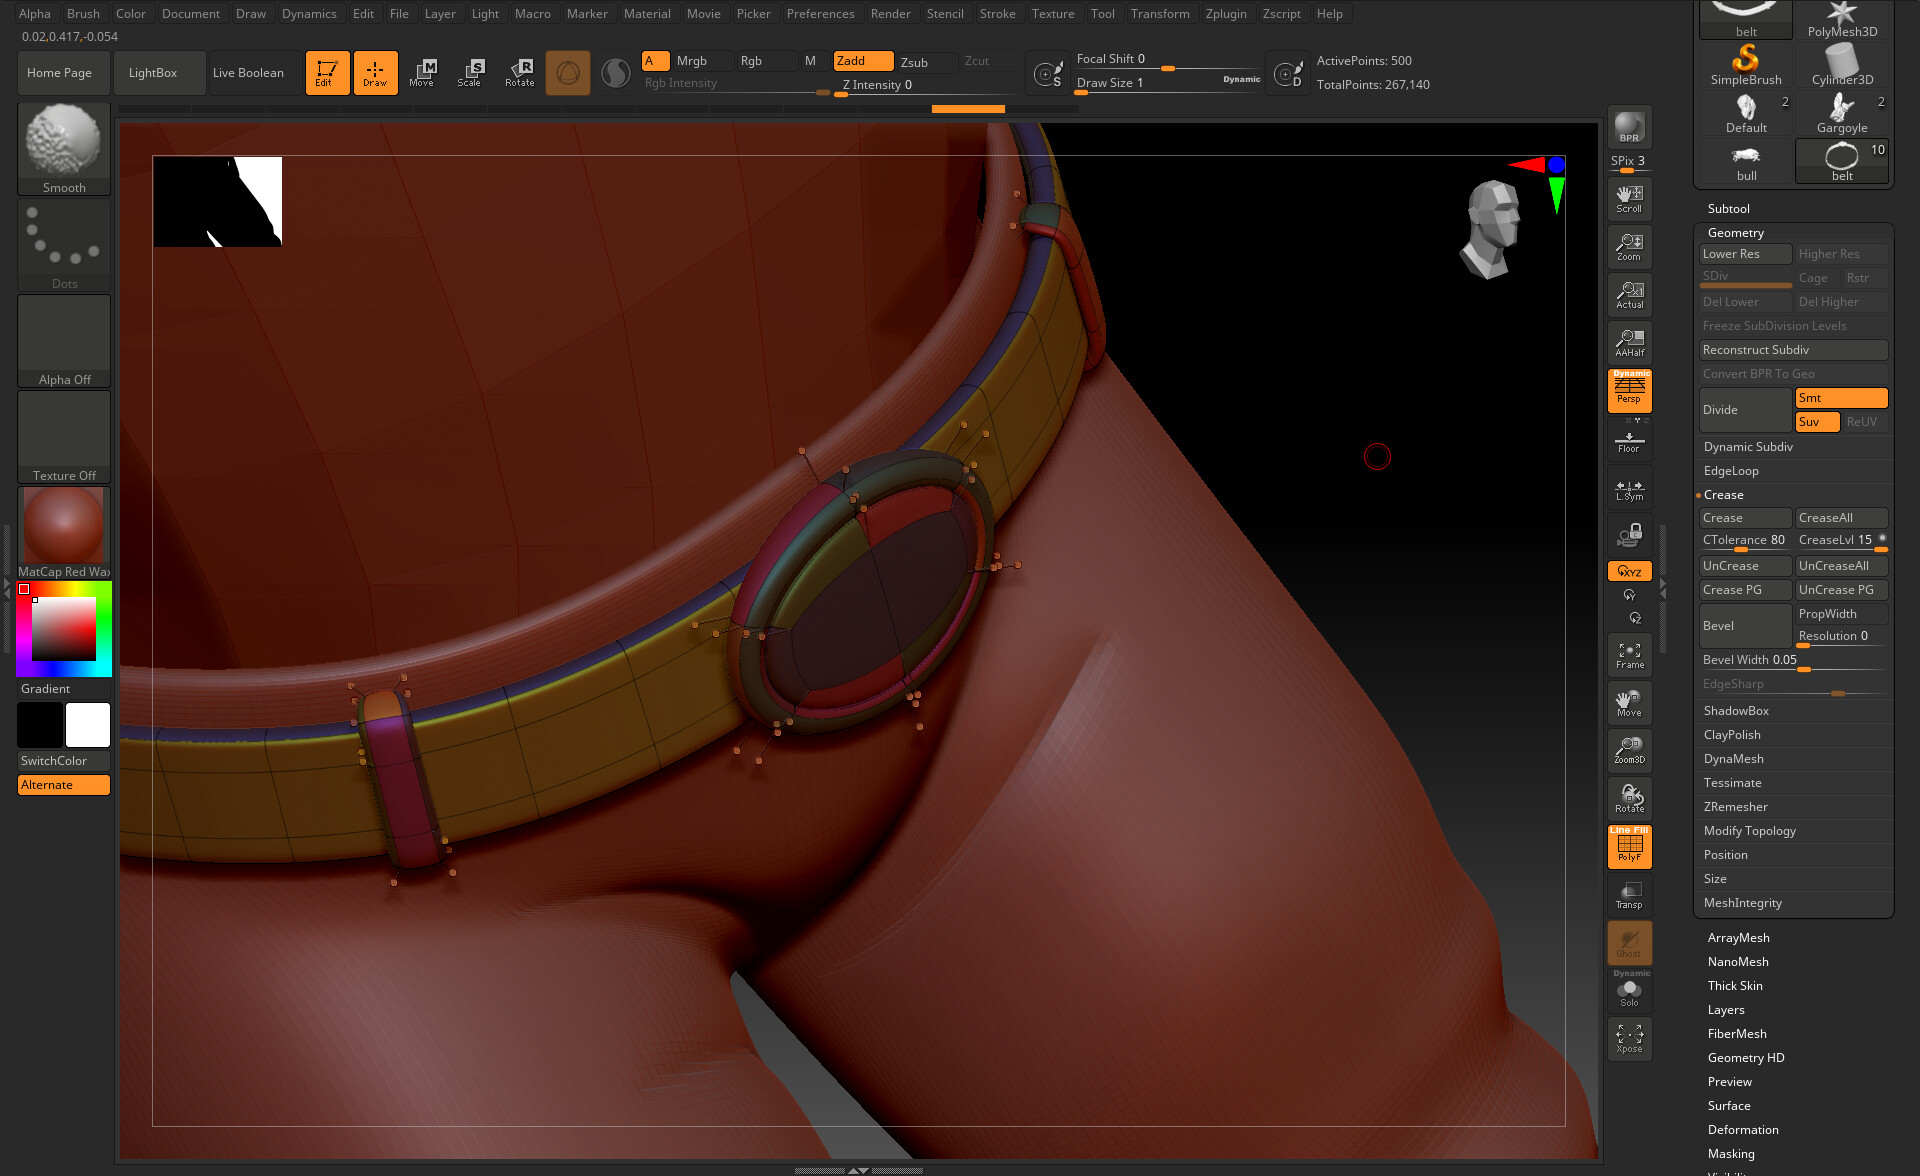Click the Divide button
Image resolution: width=1920 pixels, height=1176 pixels.
1746,410
